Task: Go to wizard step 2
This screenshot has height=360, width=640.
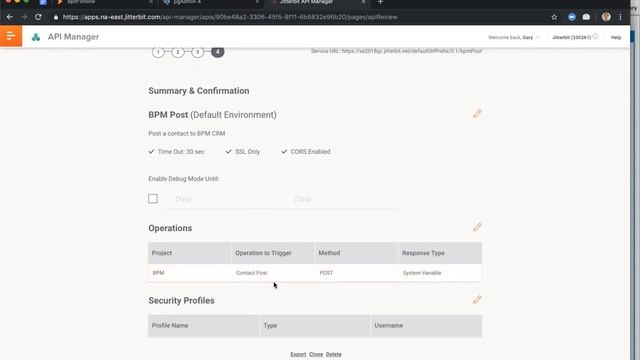Action: [x=178, y=52]
